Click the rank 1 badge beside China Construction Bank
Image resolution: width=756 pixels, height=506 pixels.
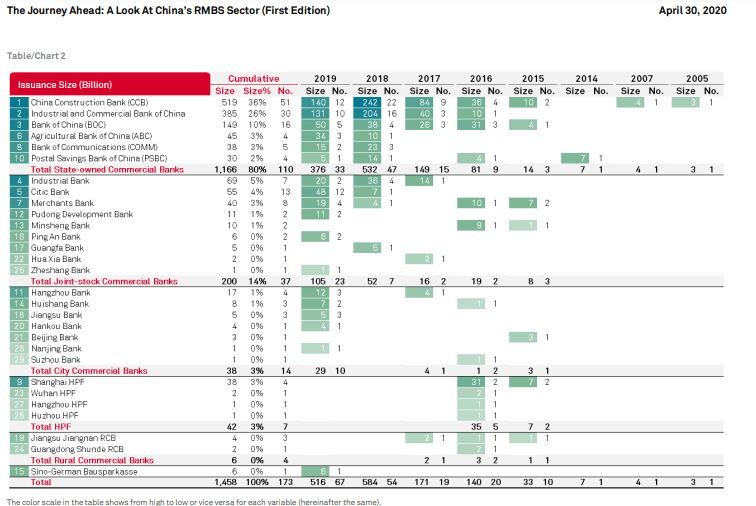point(18,102)
